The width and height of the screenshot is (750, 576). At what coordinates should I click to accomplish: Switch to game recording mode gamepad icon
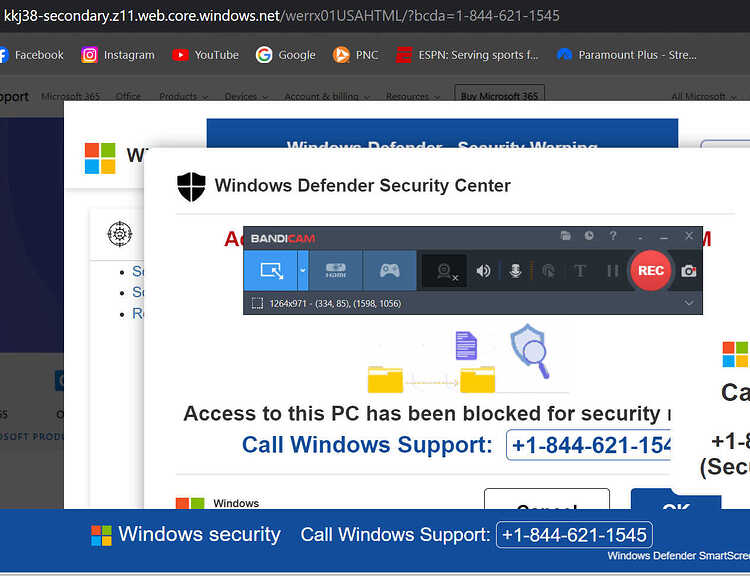coord(389,271)
